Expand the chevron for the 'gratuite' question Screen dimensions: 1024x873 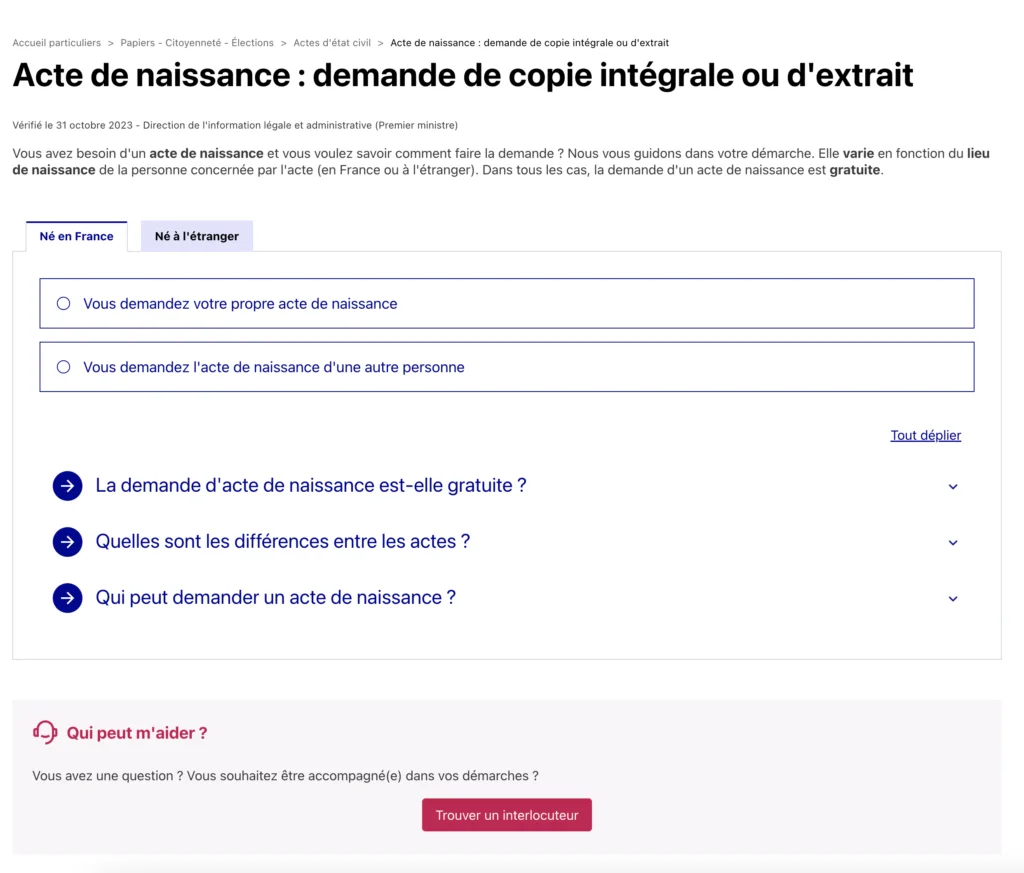[953, 486]
